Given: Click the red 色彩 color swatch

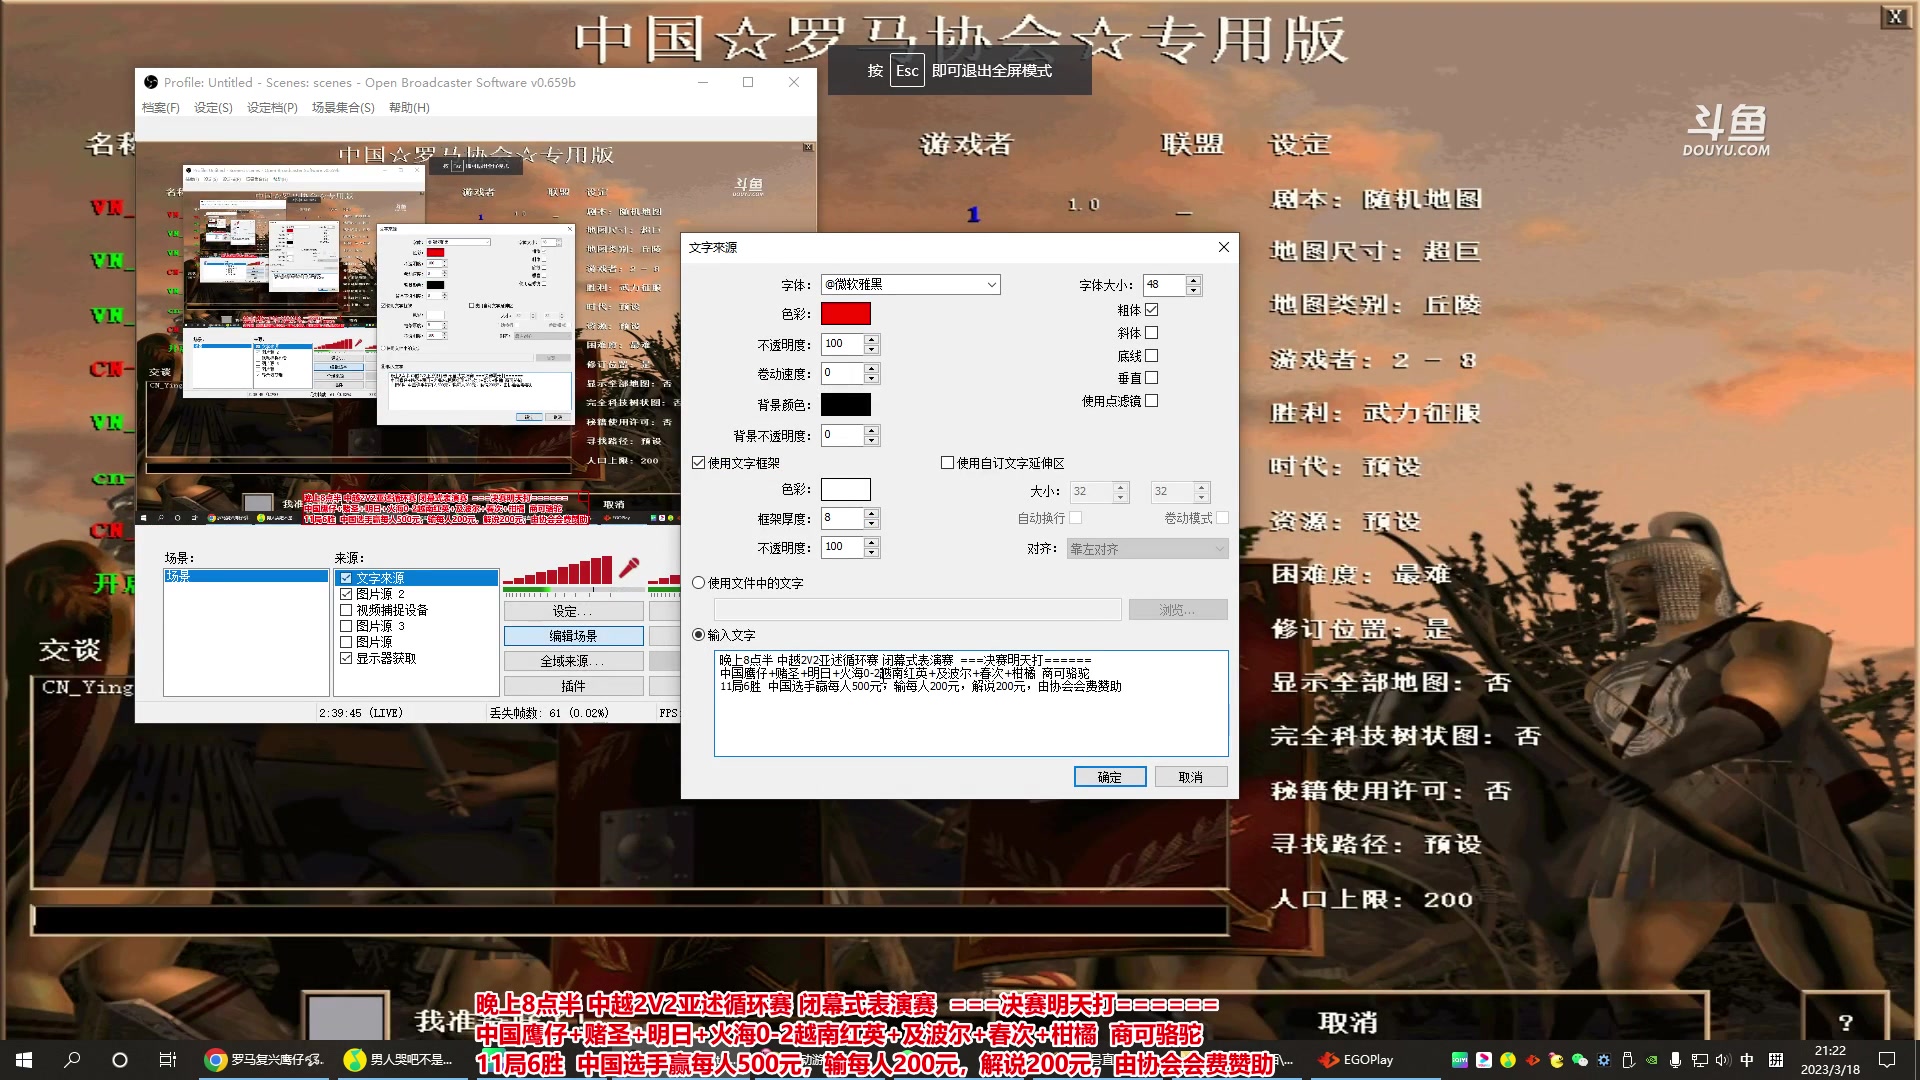Looking at the screenshot, I should (x=845, y=314).
